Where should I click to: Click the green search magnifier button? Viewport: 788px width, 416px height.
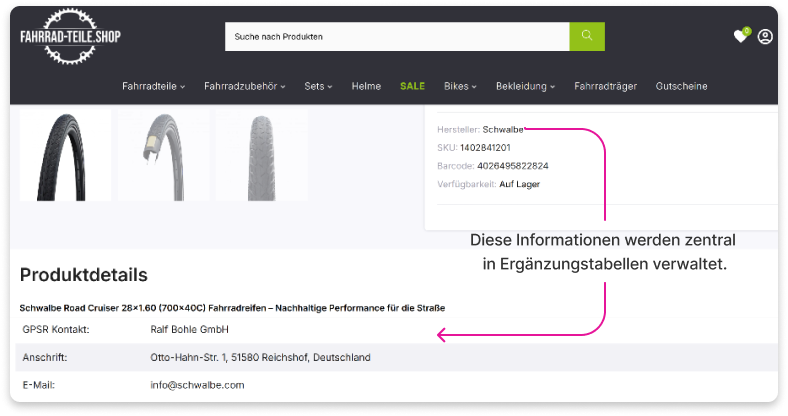pos(587,36)
